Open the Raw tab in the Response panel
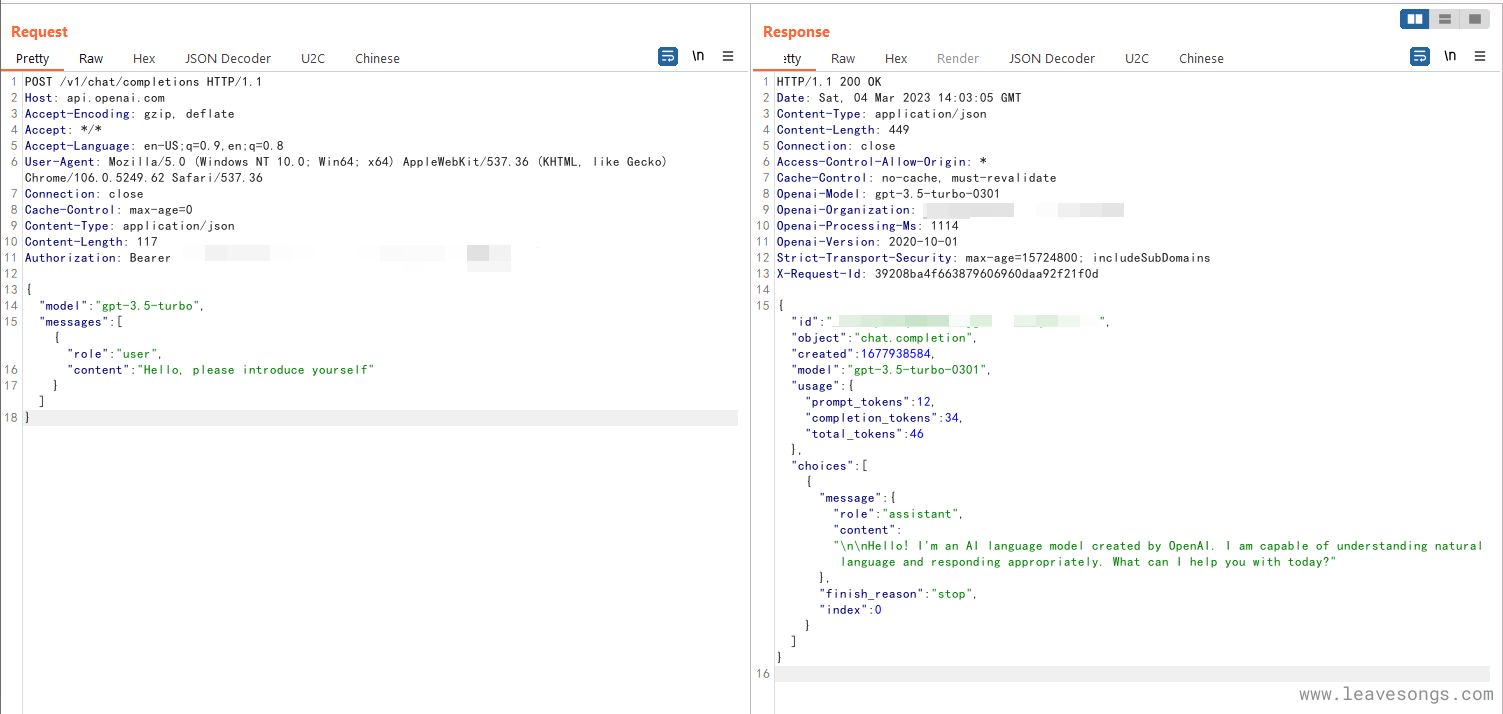This screenshot has height=714, width=1503. click(843, 59)
